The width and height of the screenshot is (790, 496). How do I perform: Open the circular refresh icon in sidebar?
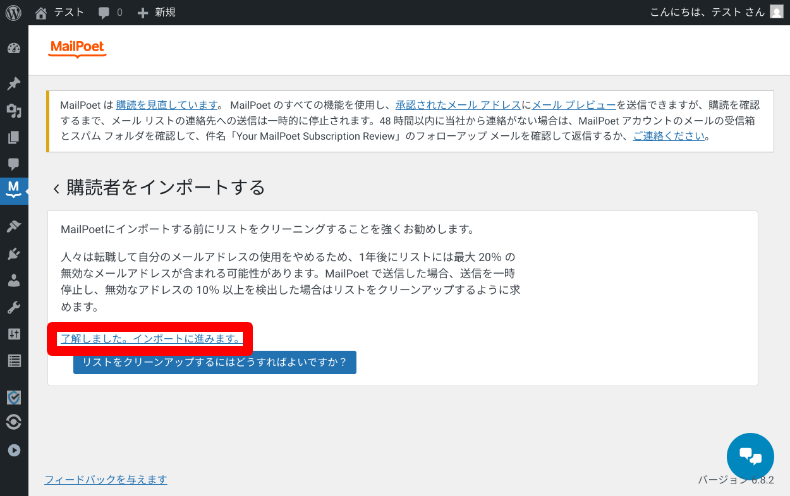pyautogui.click(x=14, y=422)
